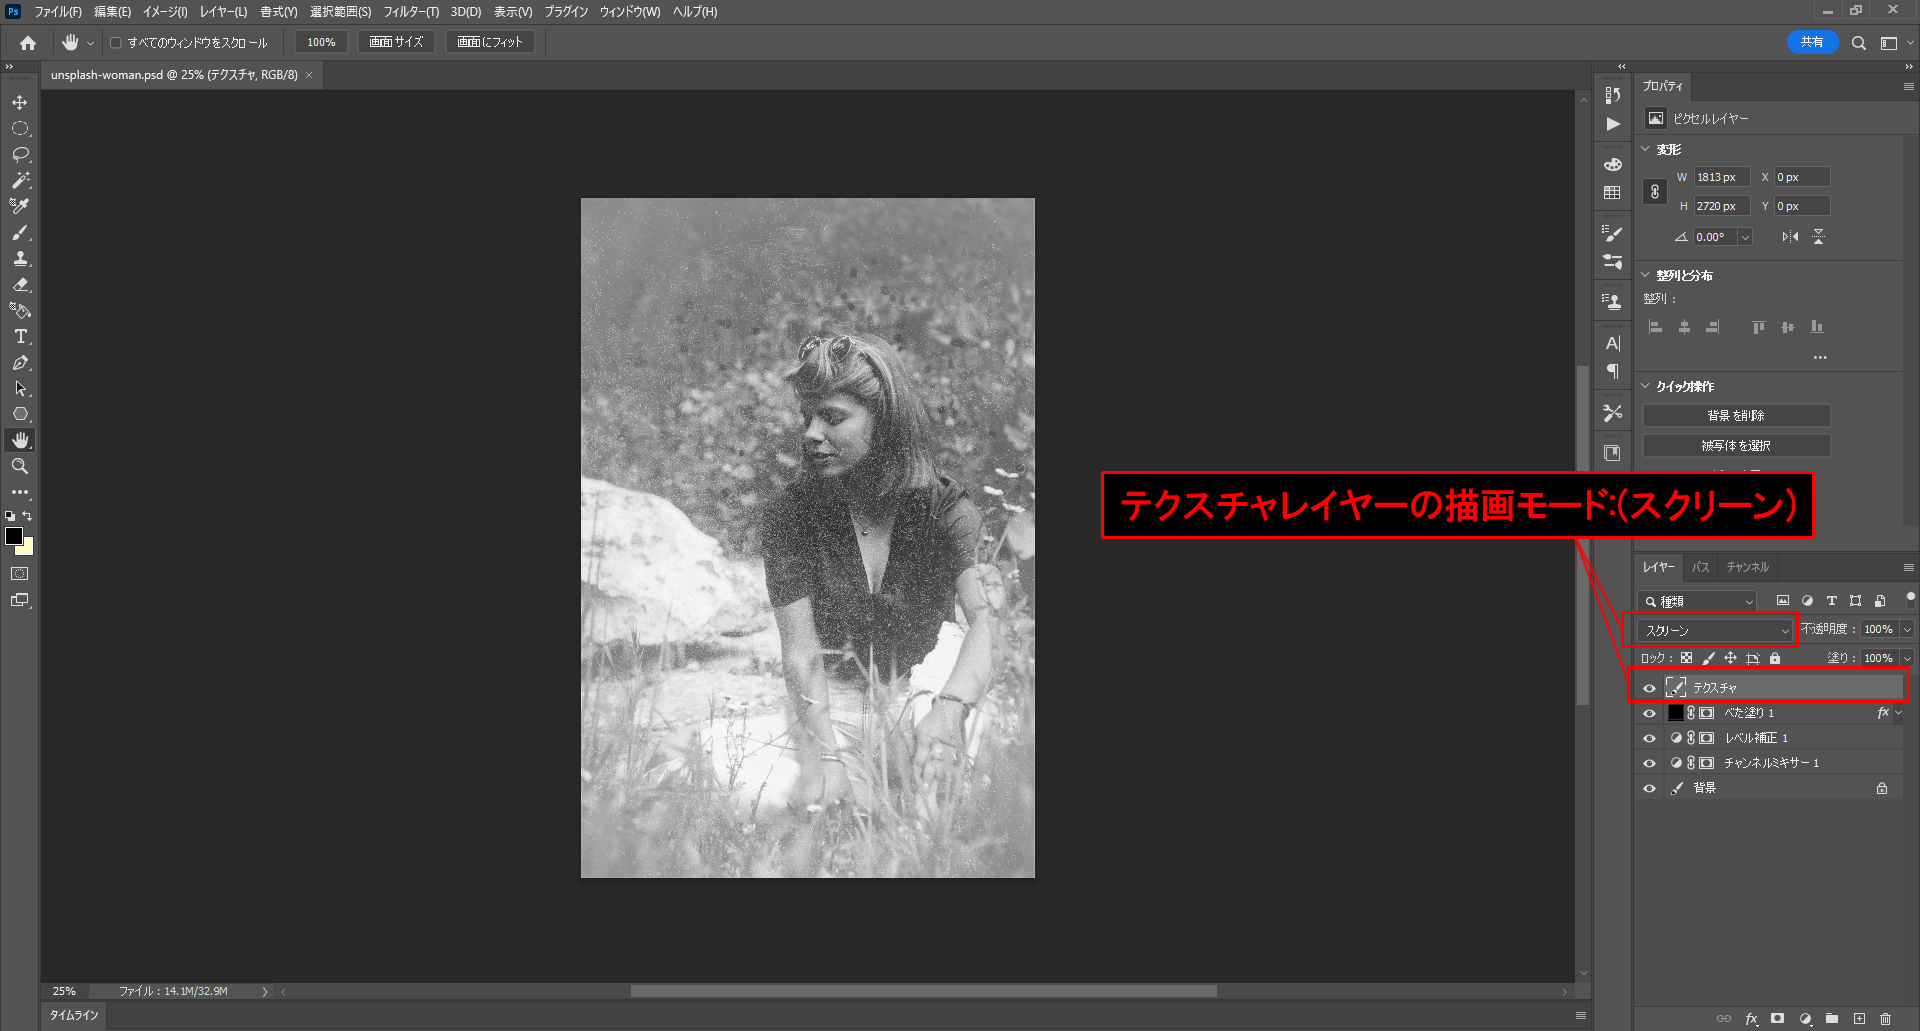Image resolution: width=1920 pixels, height=1031 pixels.
Task: Enable the scroll all windows checkbox
Action: (x=116, y=43)
